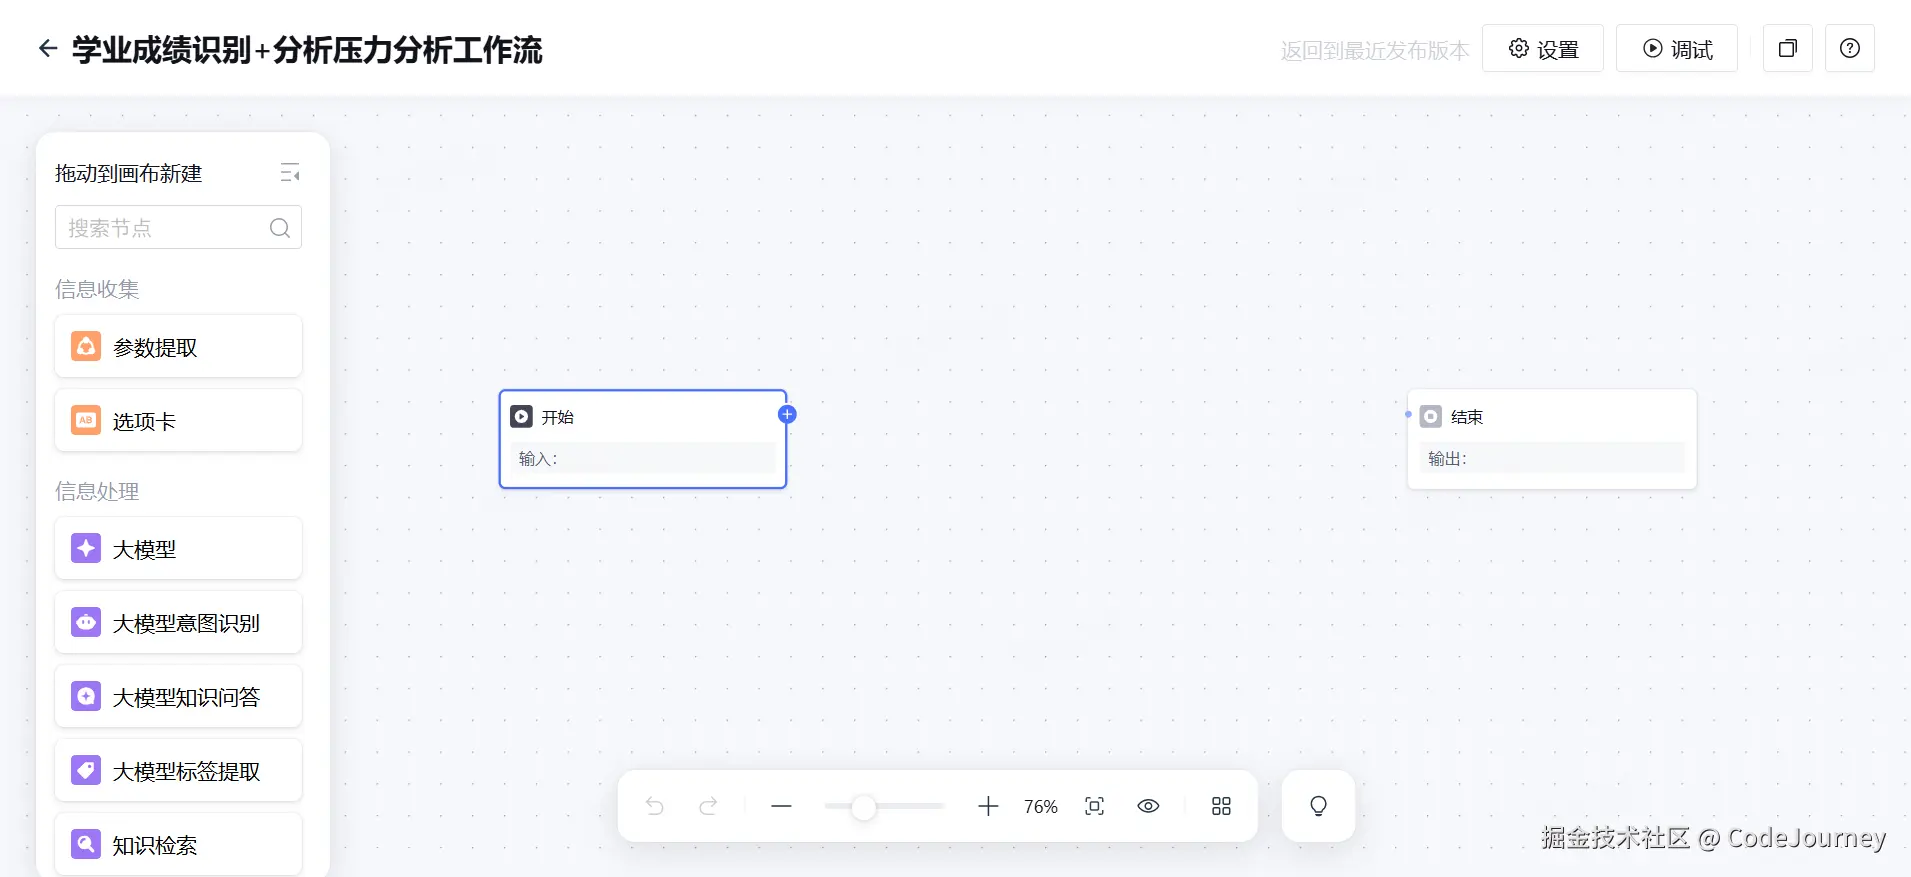Screen dimensions: 1911x877
Task: Select the 大模型知识问答 node
Action: pos(178,697)
